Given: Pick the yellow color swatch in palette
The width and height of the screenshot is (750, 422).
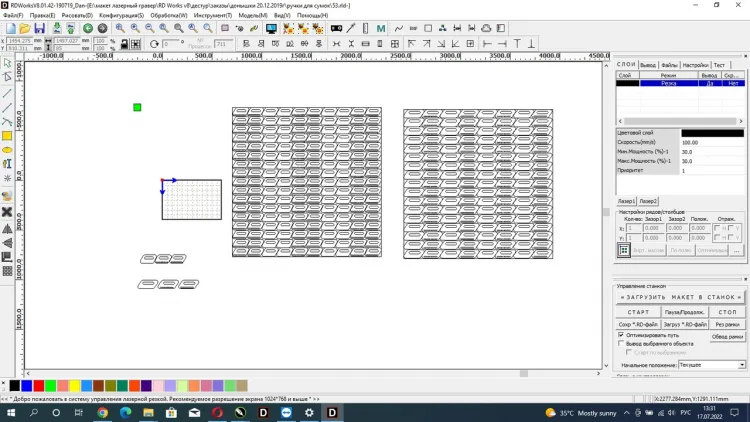Looking at the screenshot, I should pos(75,386).
